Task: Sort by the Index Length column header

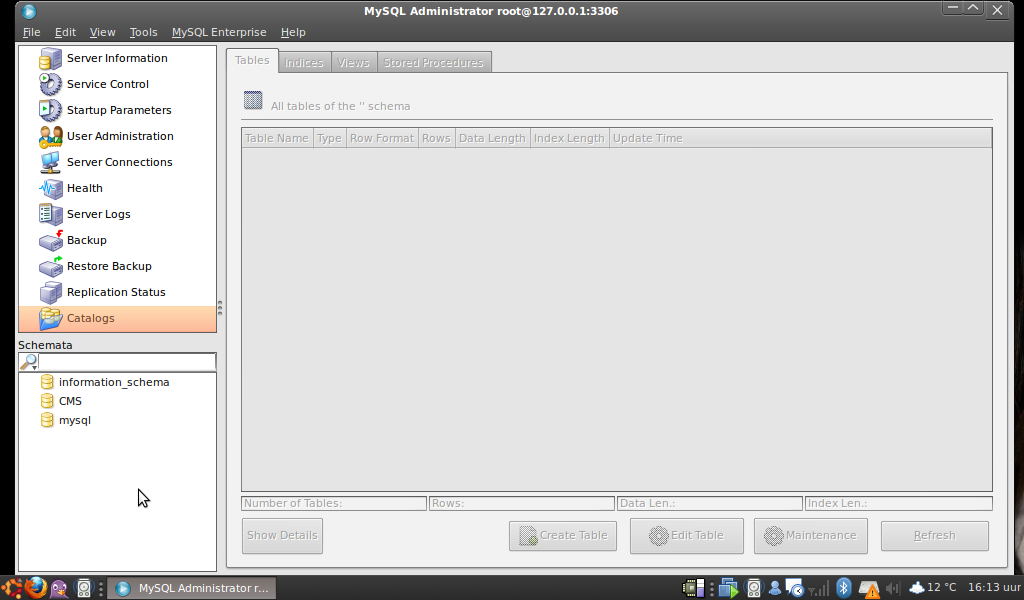Action: 569,138
